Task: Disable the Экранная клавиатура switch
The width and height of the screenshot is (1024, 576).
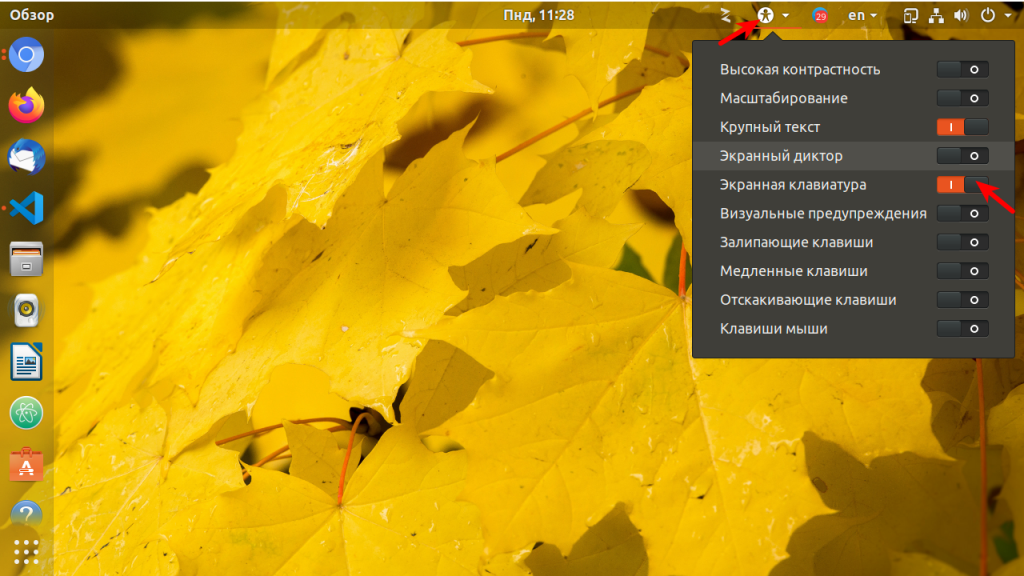Action: tap(962, 184)
